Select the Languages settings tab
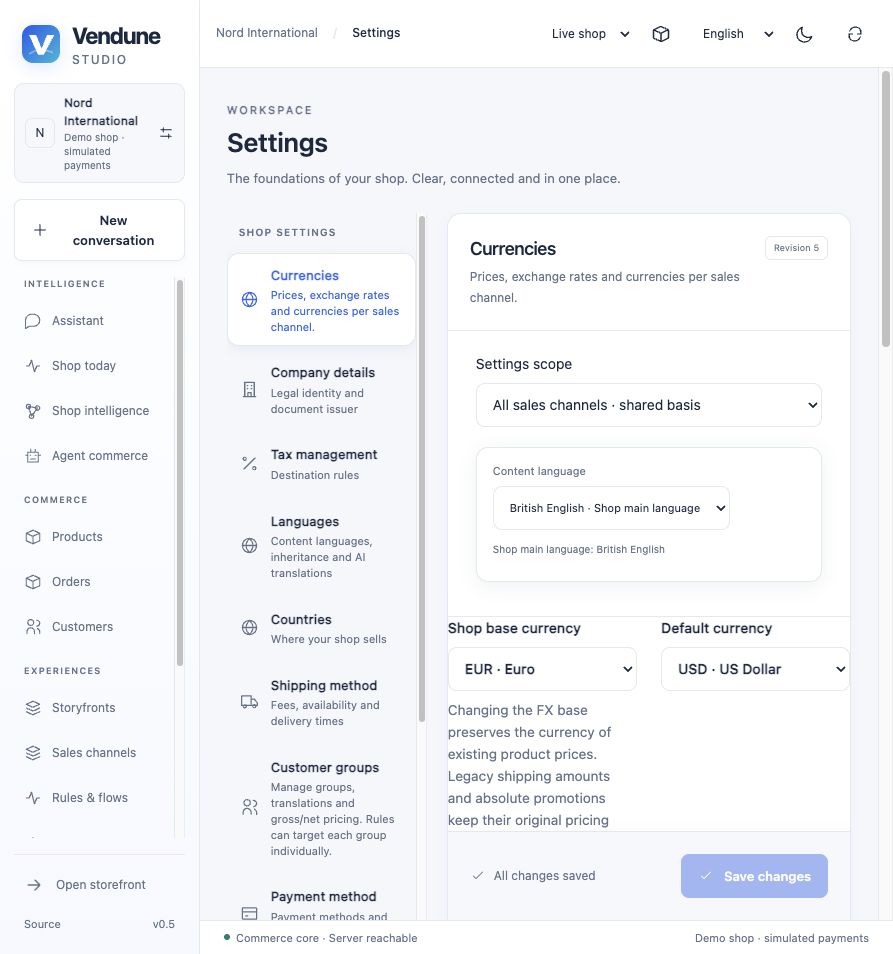Image resolution: width=893 pixels, height=954 pixels. coord(321,546)
